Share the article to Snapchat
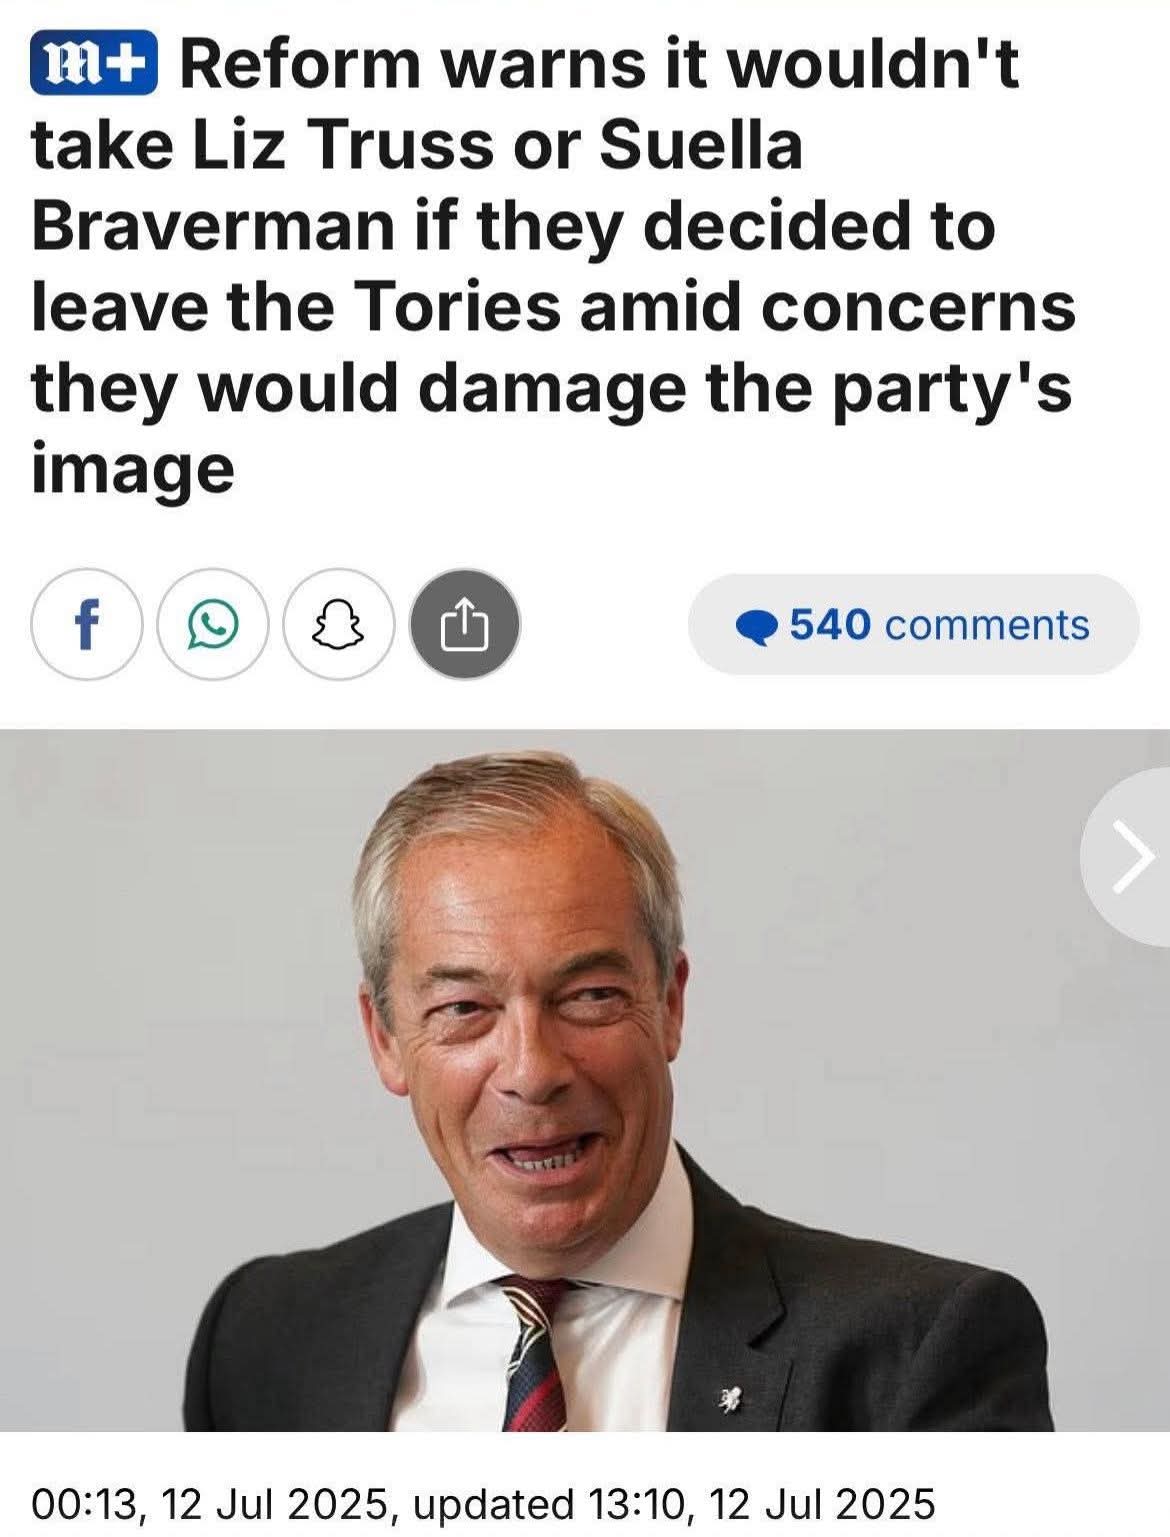Screen dimensions: 1170x1537 [x=339, y=625]
